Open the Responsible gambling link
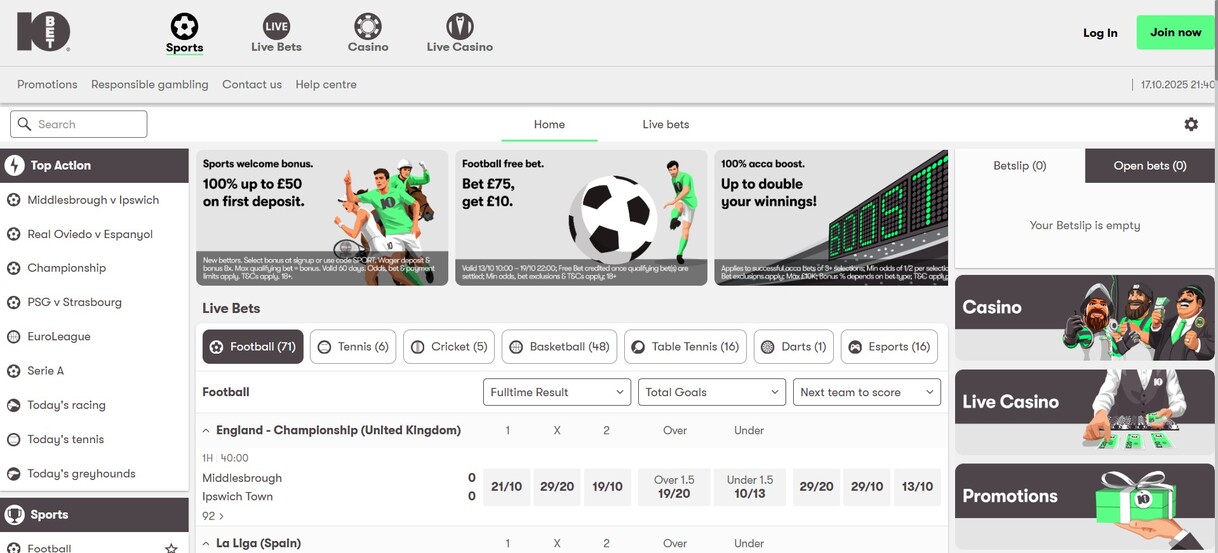 coord(150,85)
